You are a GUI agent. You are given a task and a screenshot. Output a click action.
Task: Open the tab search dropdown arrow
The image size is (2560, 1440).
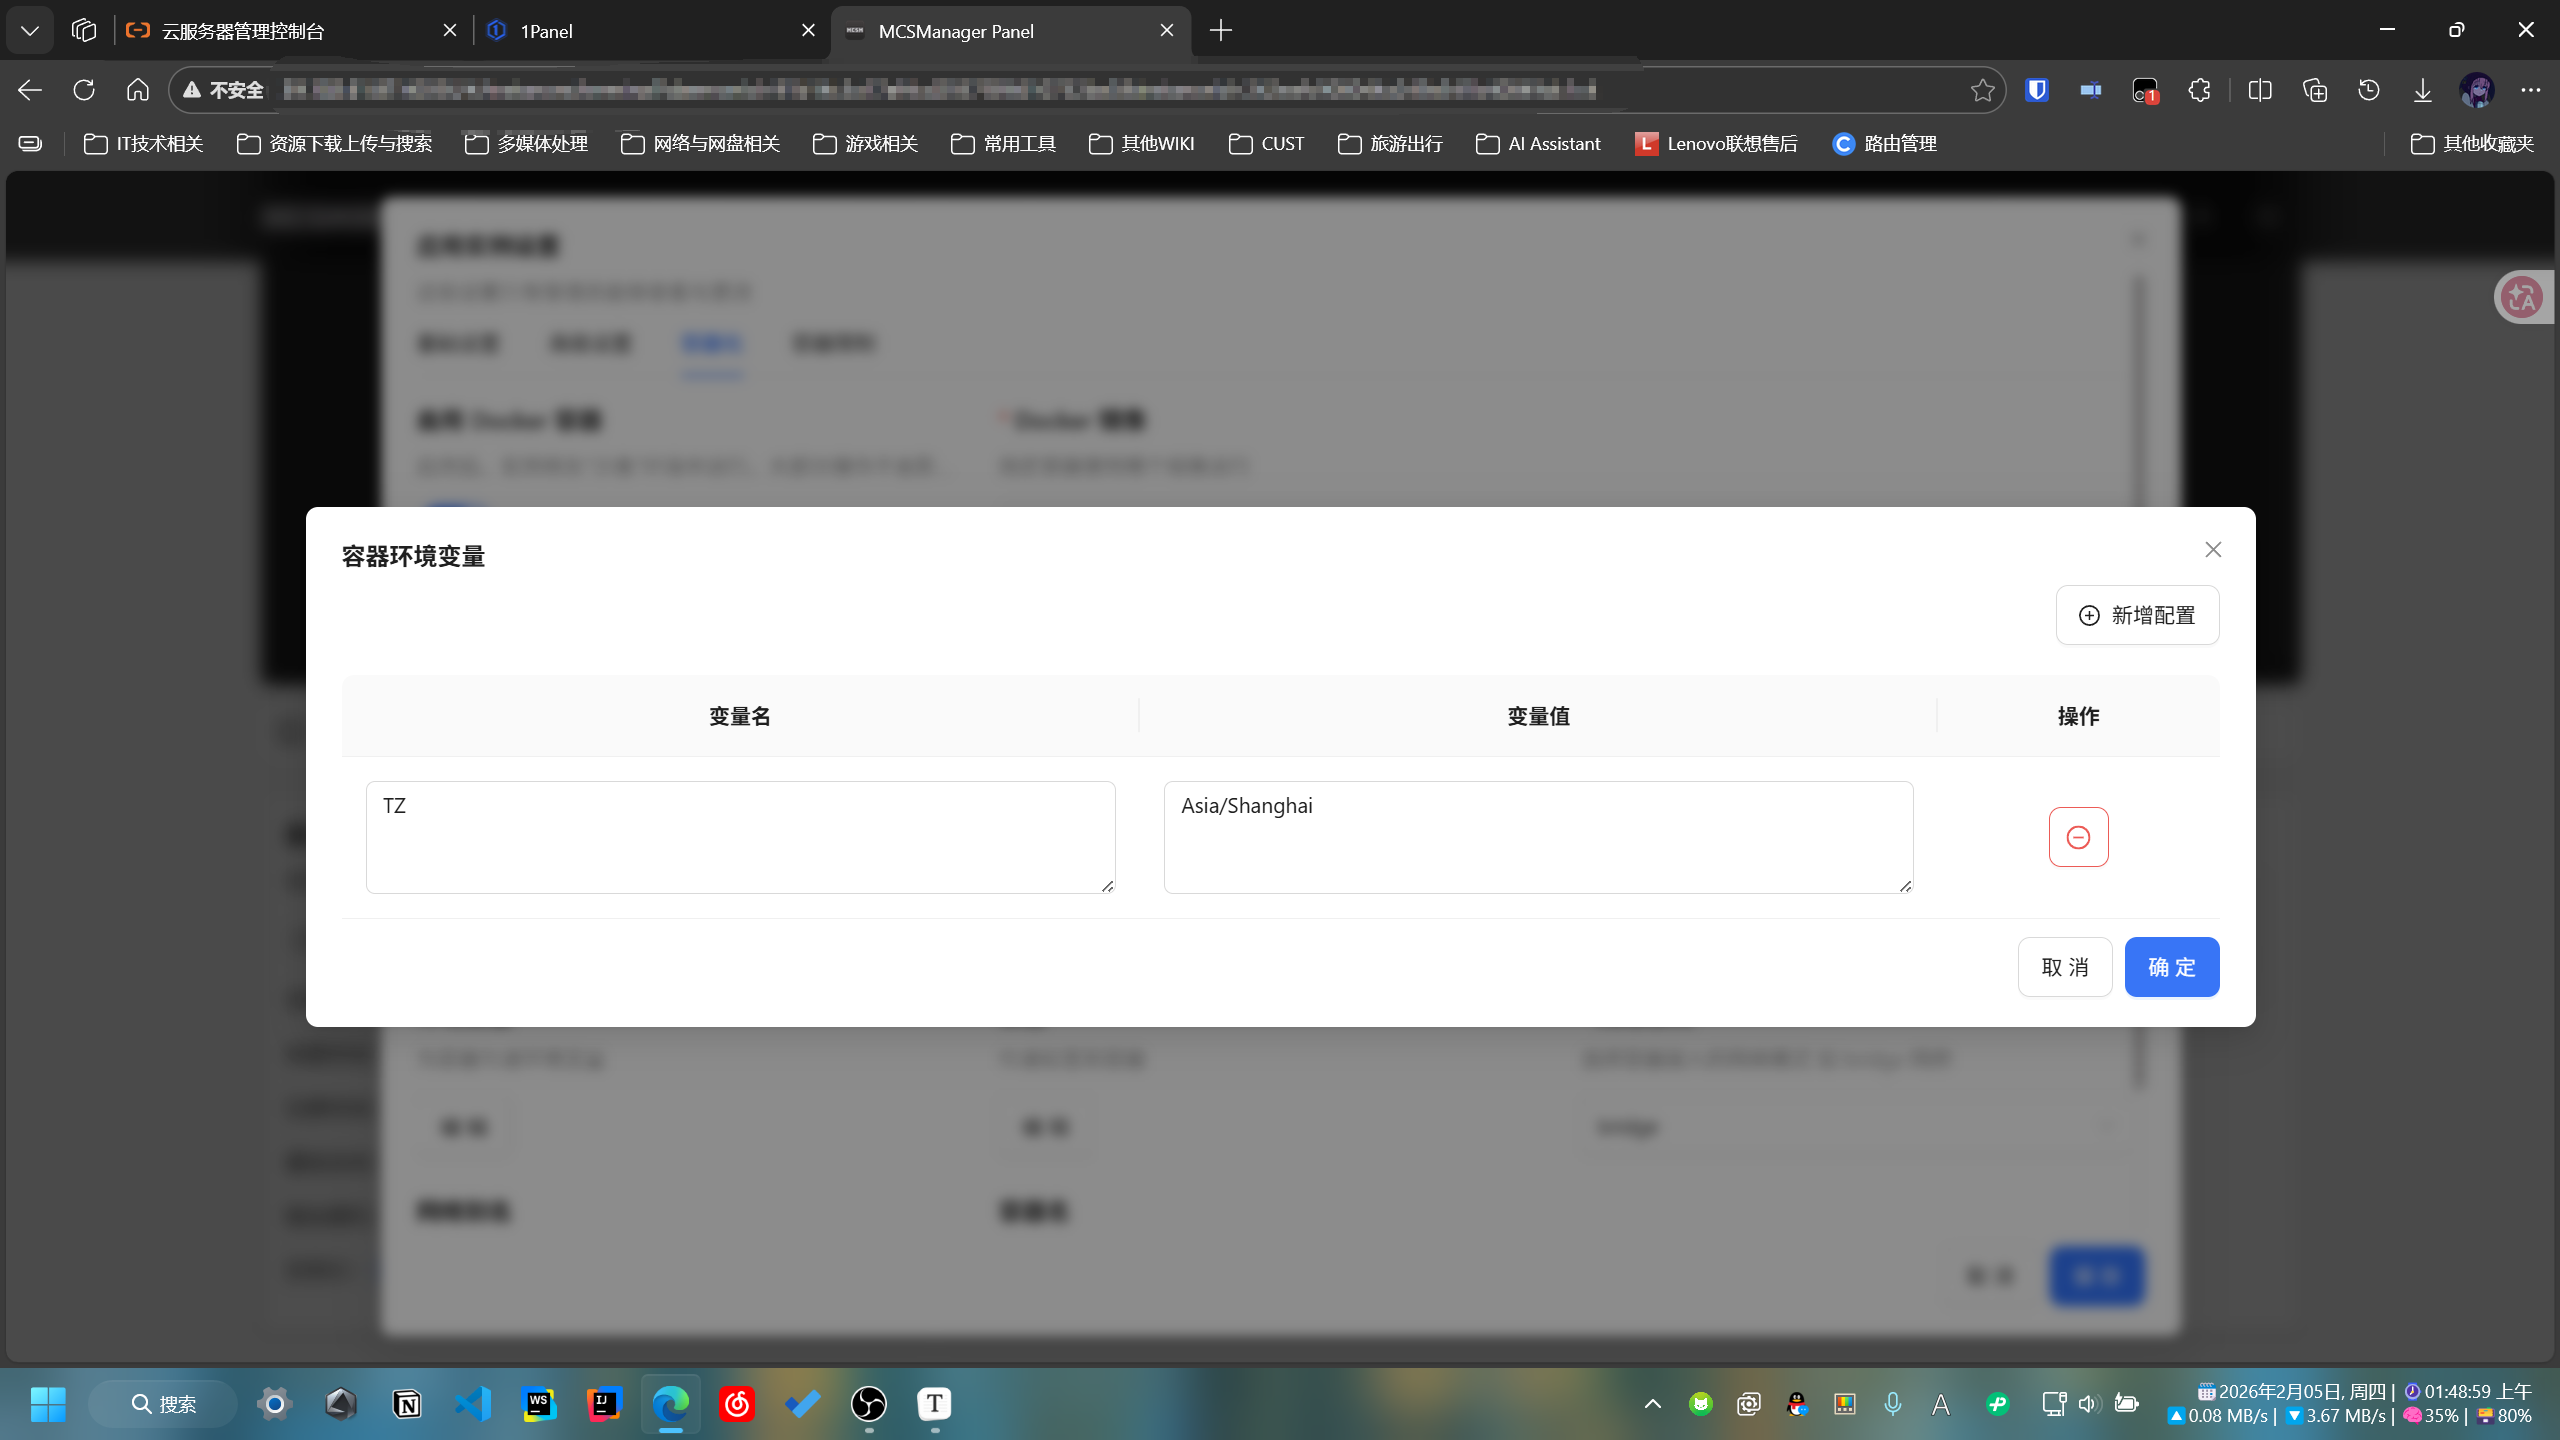click(x=30, y=31)
